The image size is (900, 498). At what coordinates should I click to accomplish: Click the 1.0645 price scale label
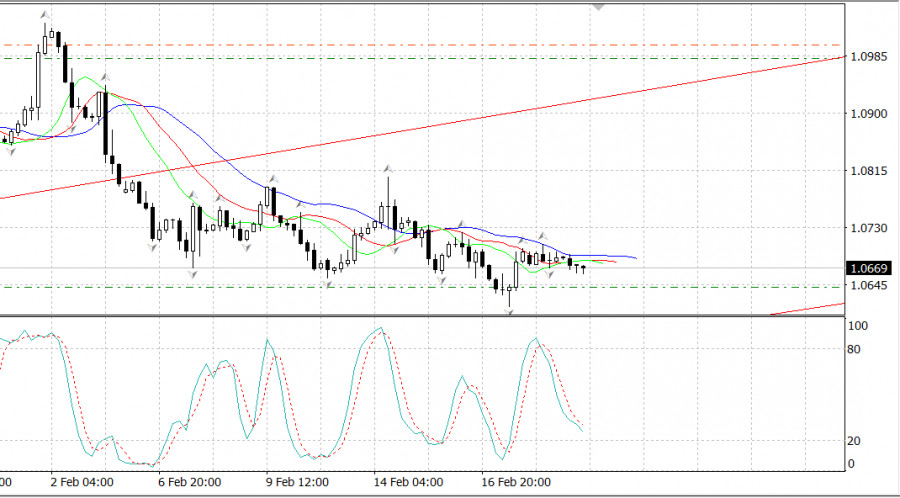pyautogui.click(x=868, y=287)
